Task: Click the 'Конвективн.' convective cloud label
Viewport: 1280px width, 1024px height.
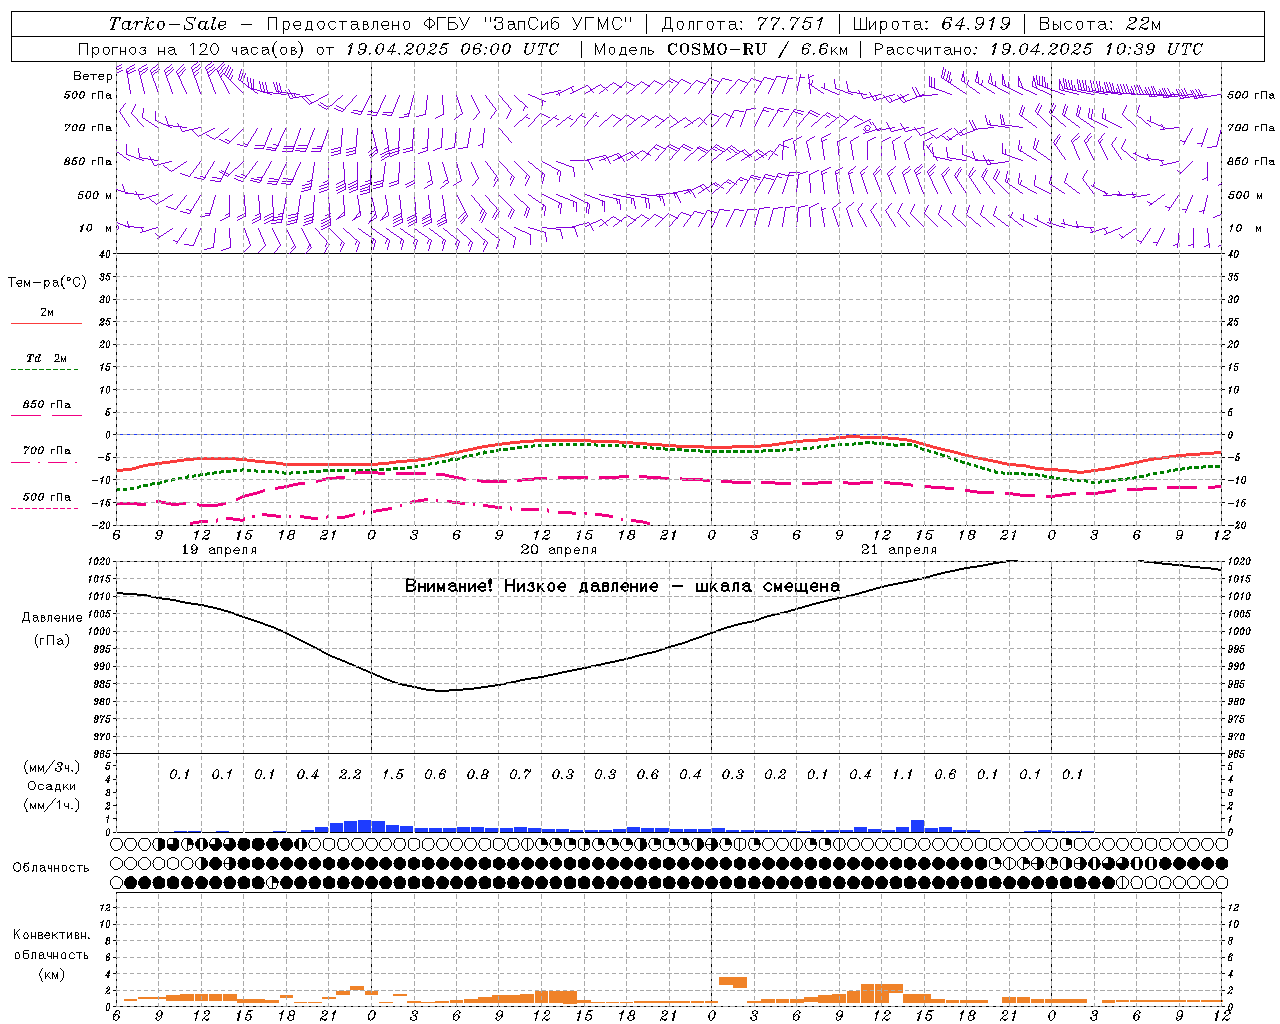Action: pos(51,935)
